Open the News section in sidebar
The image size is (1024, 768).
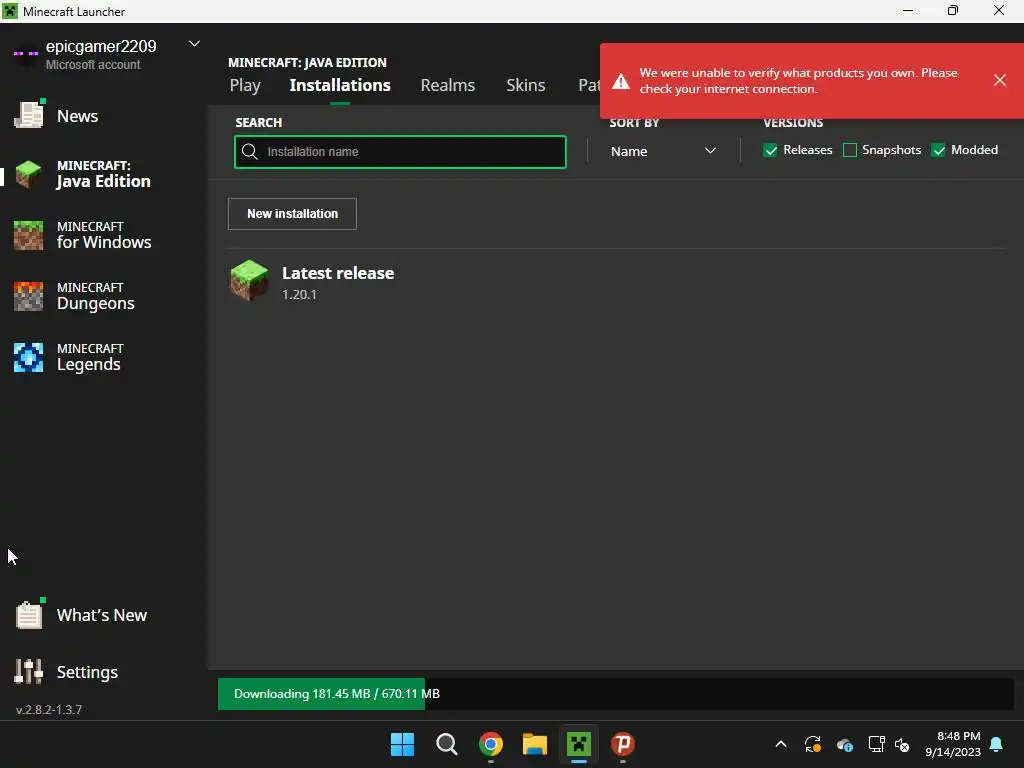(57, 116)
